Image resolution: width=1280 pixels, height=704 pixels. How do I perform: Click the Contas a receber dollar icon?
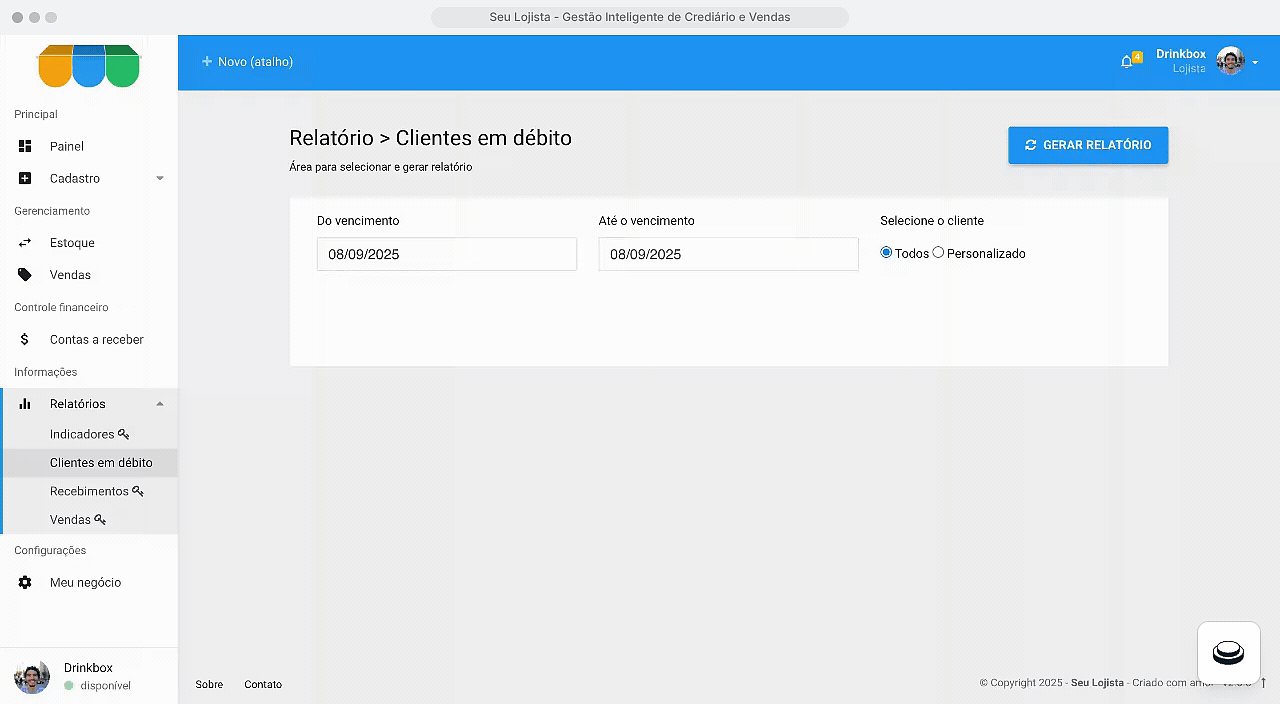(25, 340)
